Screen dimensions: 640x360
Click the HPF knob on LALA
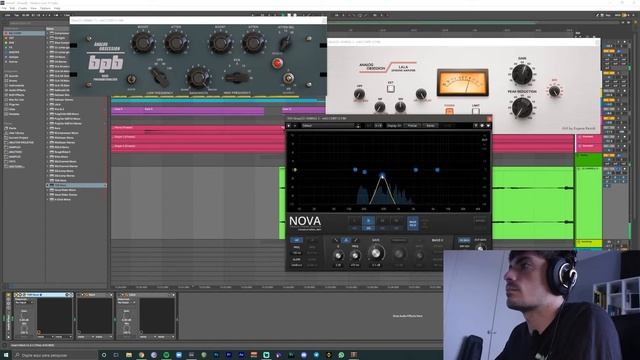tap(359, 94)
